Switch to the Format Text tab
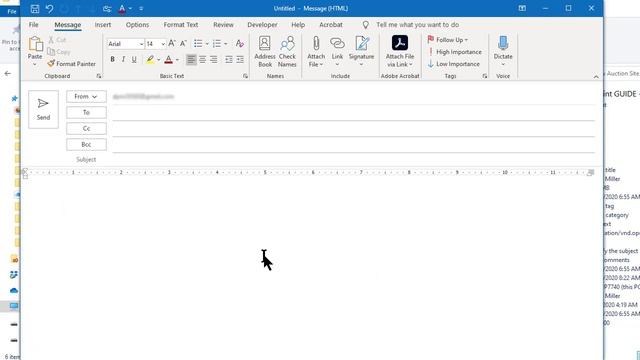 (x=181, y=25)
